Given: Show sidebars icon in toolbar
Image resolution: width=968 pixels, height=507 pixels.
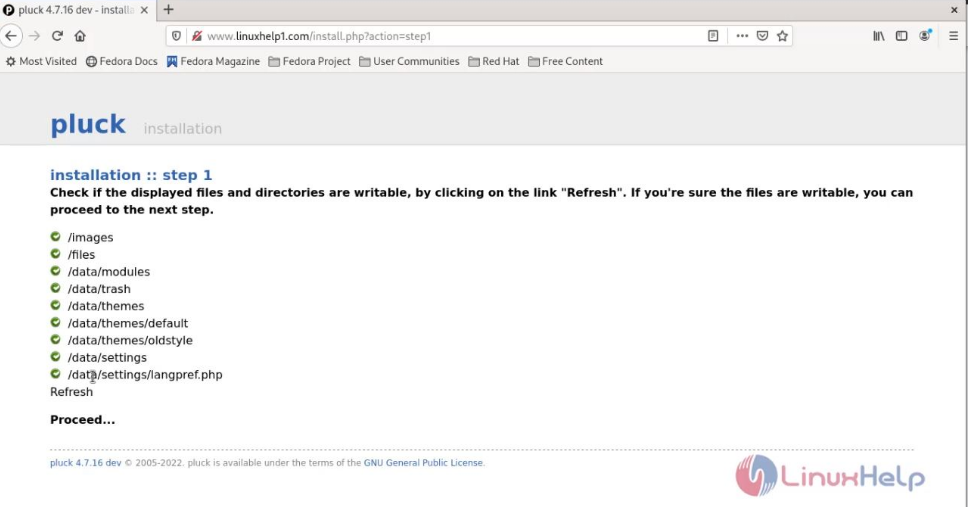Looking at the screenshot, I should point(901,36).
